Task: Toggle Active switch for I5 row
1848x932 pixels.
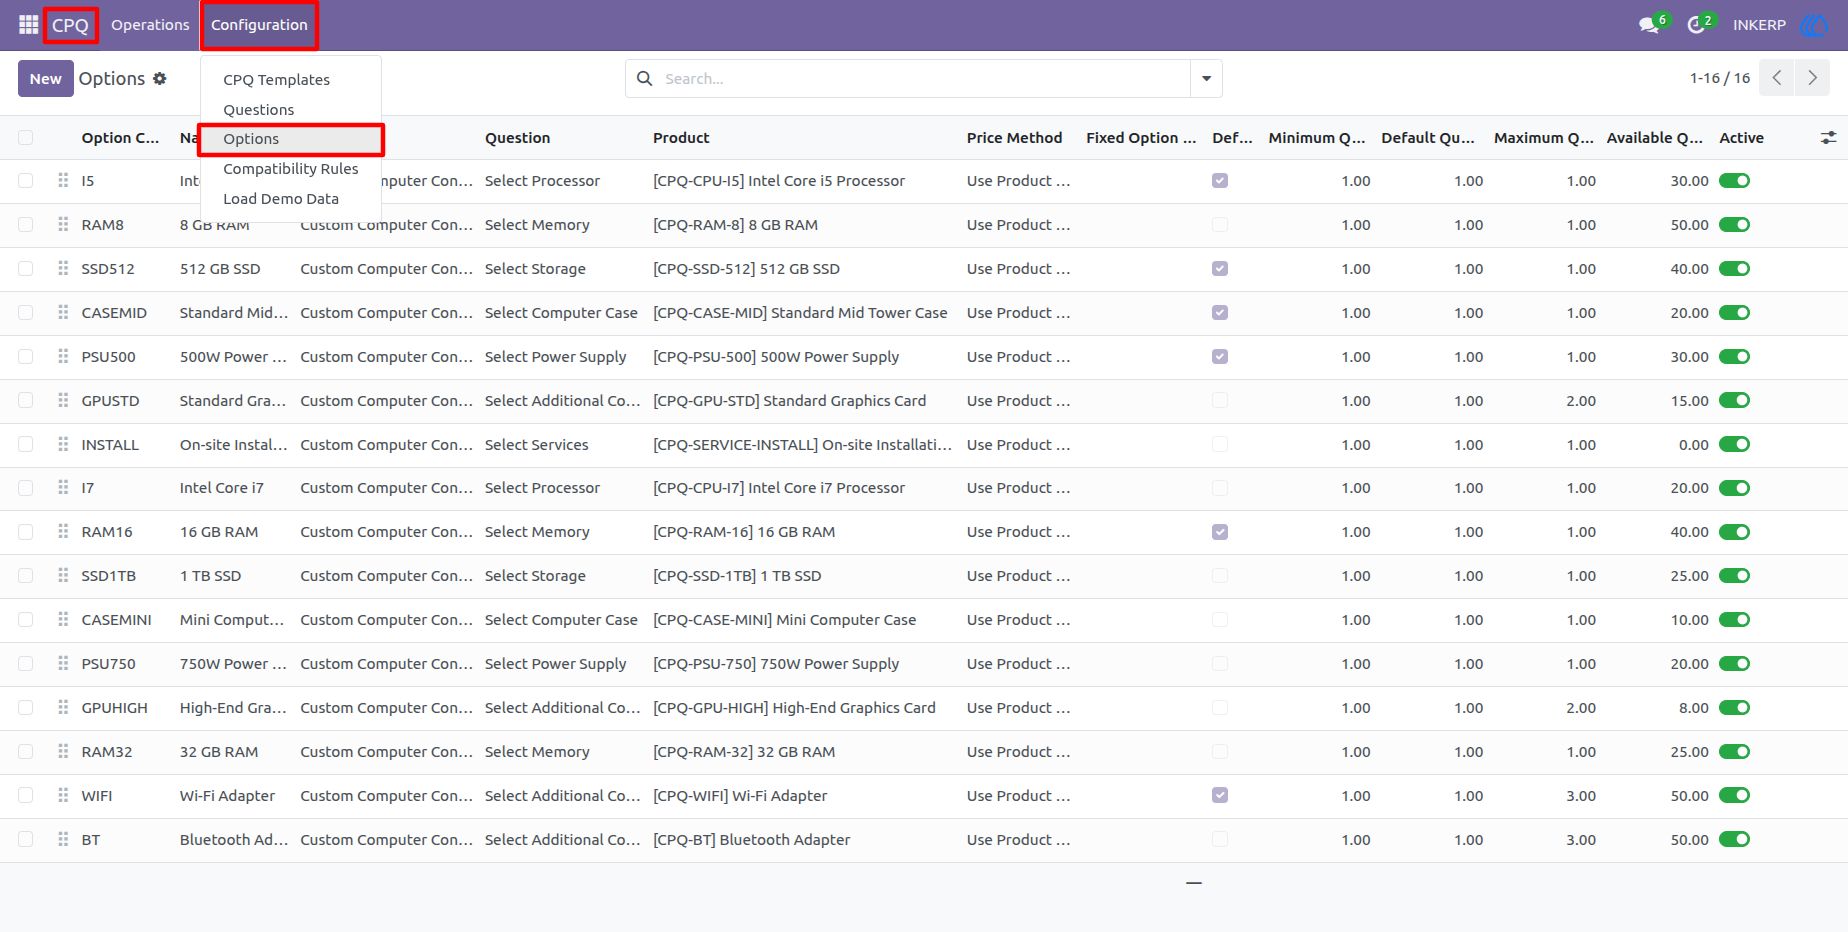Action: (x=1734, y=180)
